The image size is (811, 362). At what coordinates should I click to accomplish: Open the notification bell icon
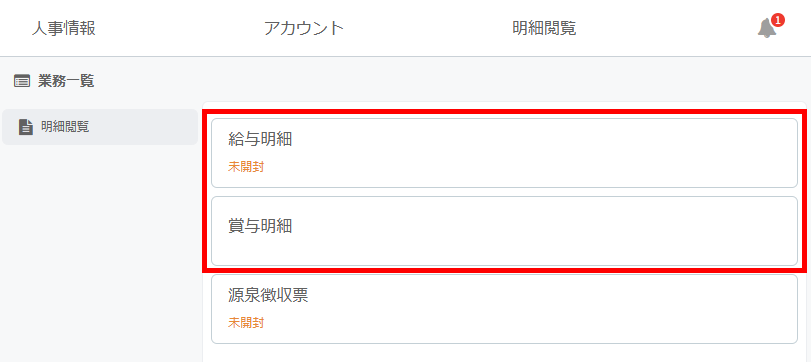(x=767, y=28)
